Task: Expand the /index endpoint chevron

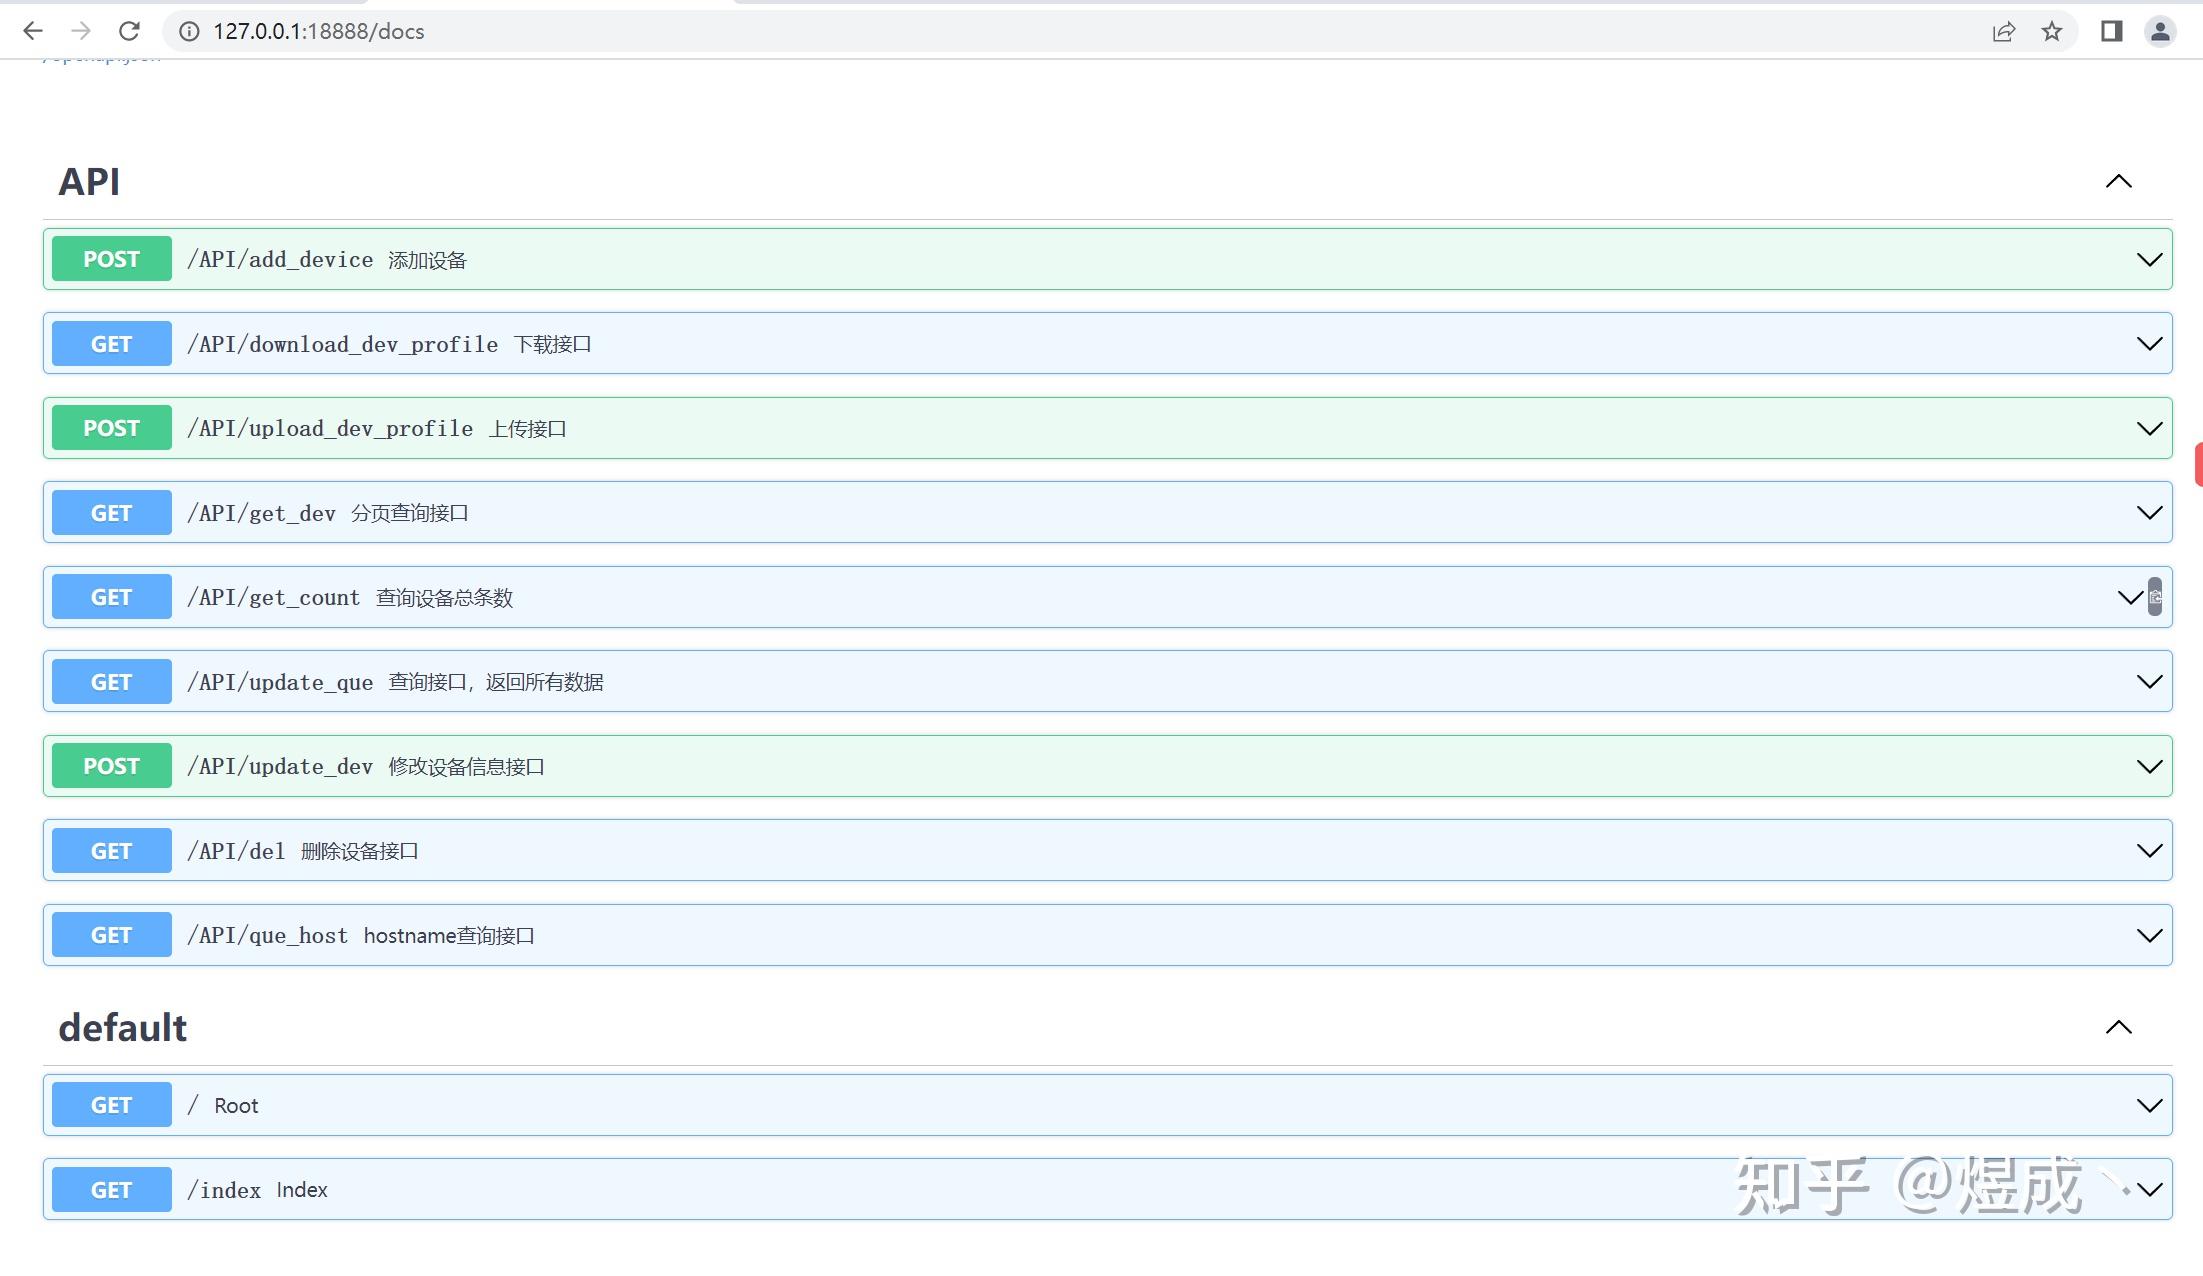Action: [2148, 1190]
